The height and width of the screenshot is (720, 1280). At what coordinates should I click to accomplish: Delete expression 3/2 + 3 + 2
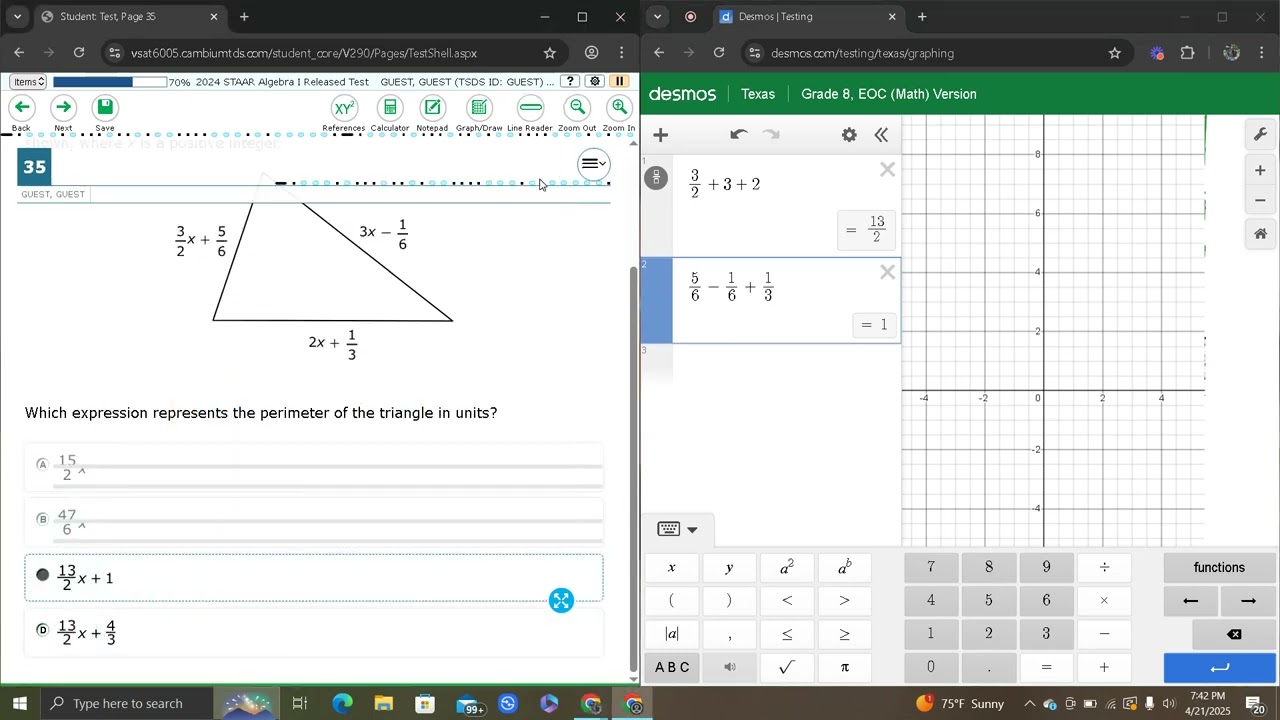point(887,170)
